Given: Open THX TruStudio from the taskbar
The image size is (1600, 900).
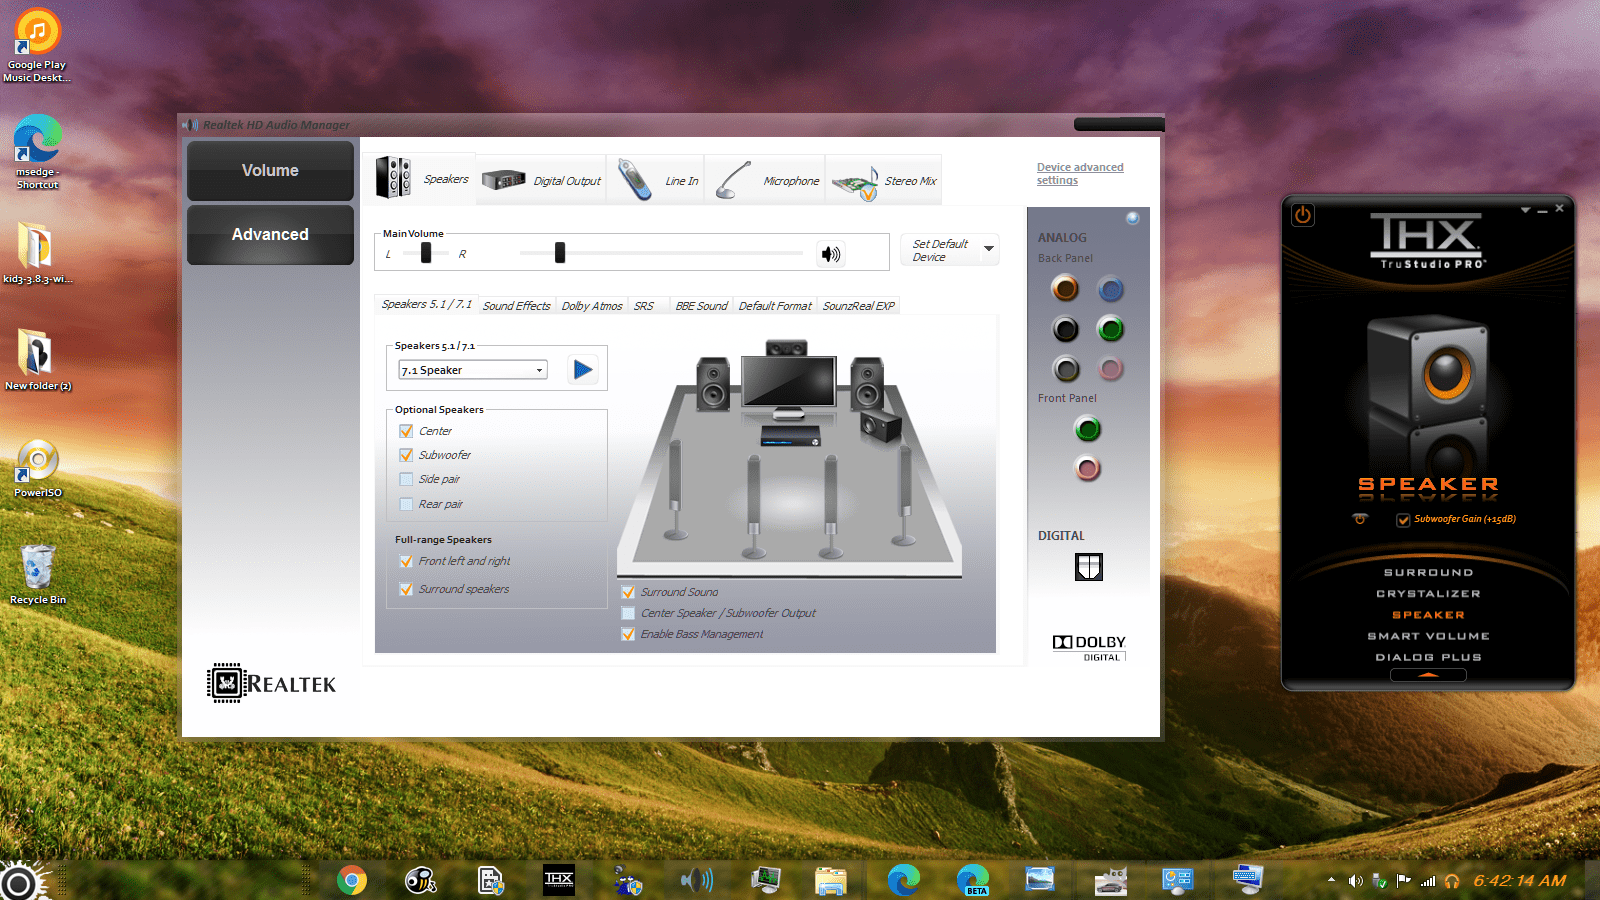Looking at the screenshot, I should (x=559, y=880).
